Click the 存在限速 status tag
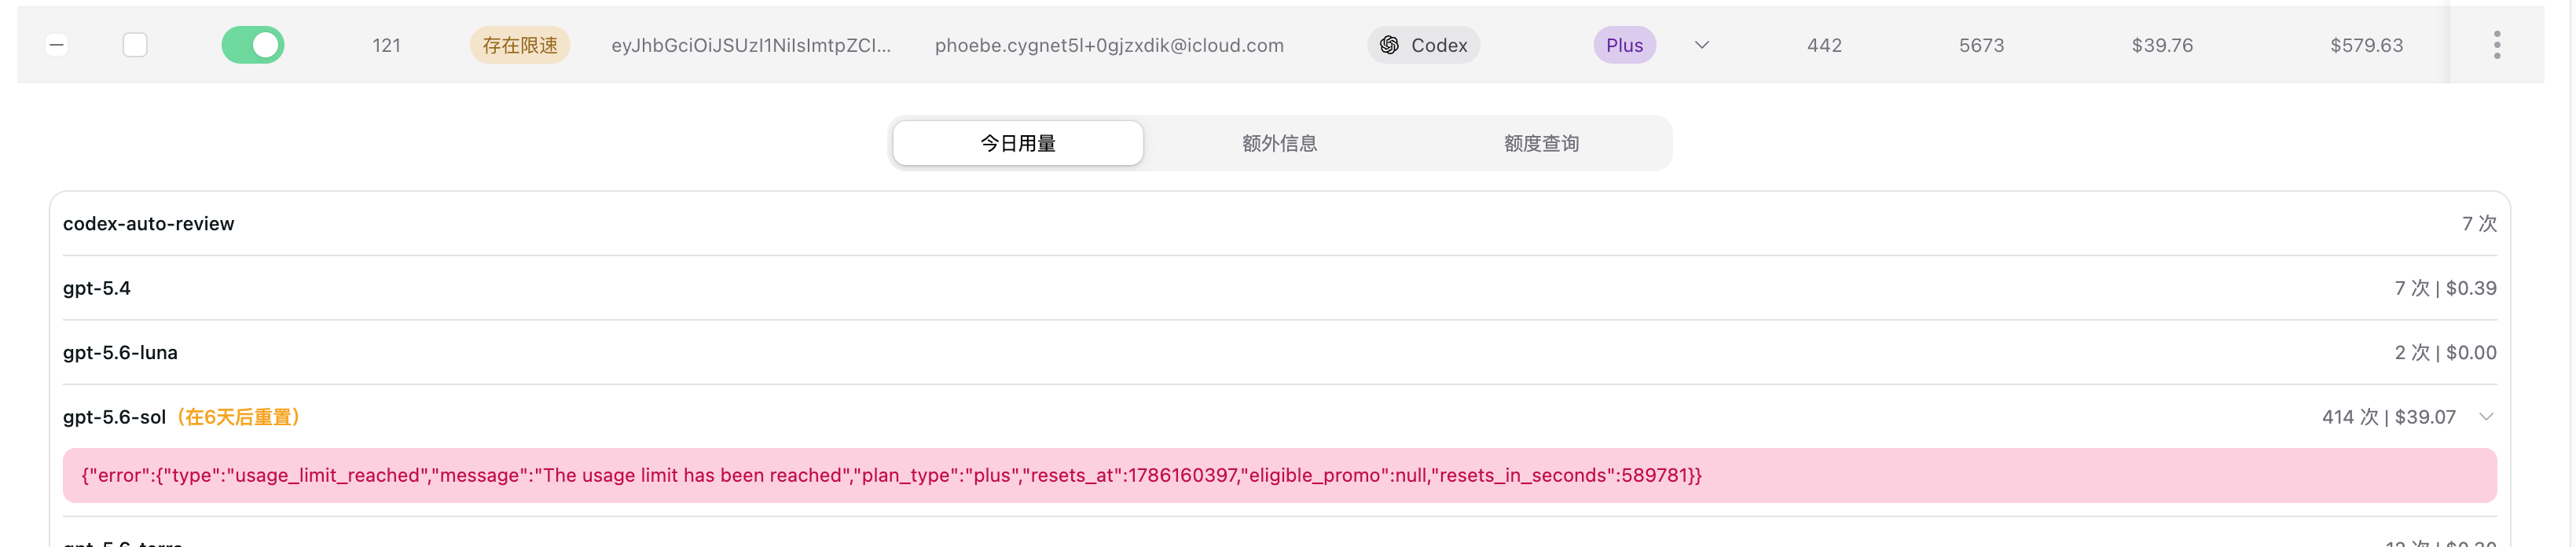2576x547 pixels. 520,45
